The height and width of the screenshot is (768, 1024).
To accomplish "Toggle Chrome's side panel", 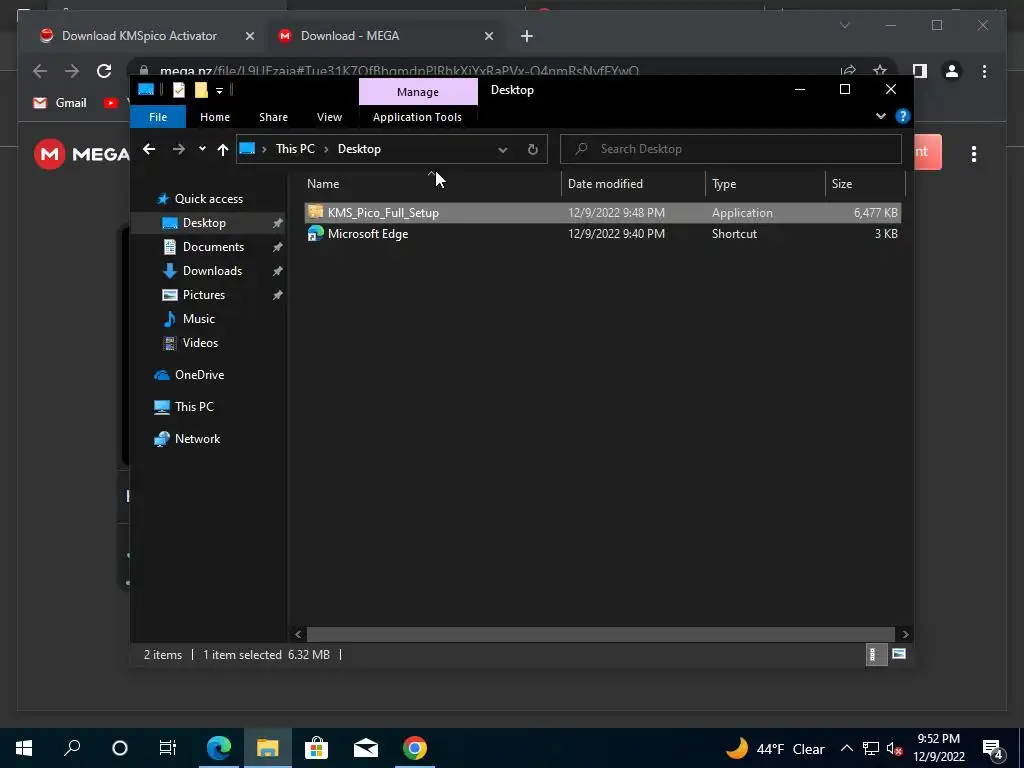I will click(920, 71).
